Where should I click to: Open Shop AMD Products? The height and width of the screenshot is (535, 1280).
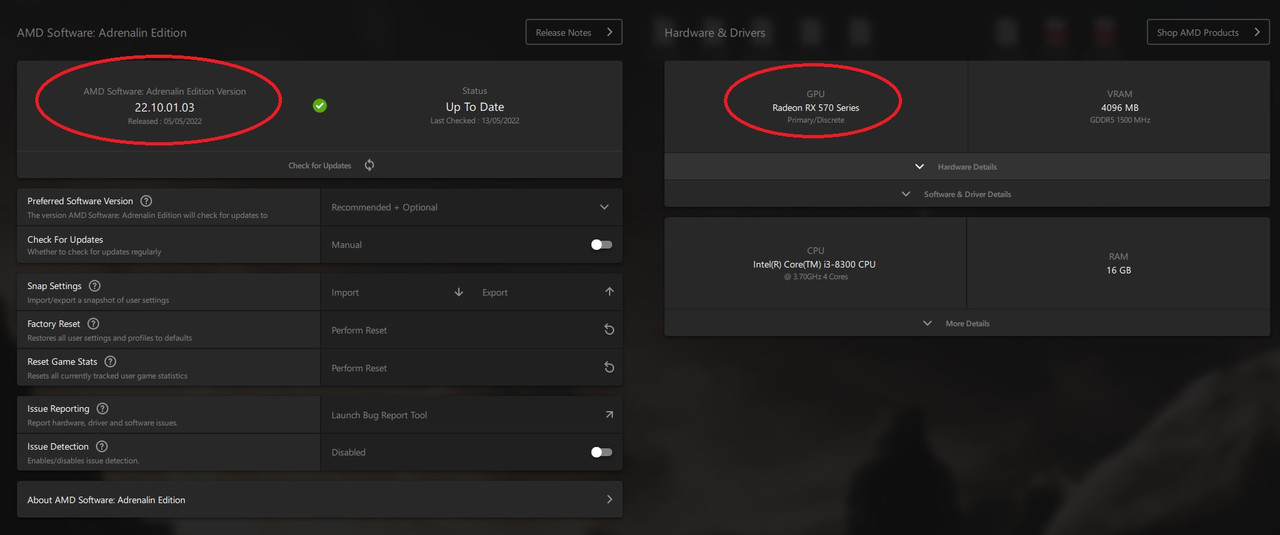1207,32
